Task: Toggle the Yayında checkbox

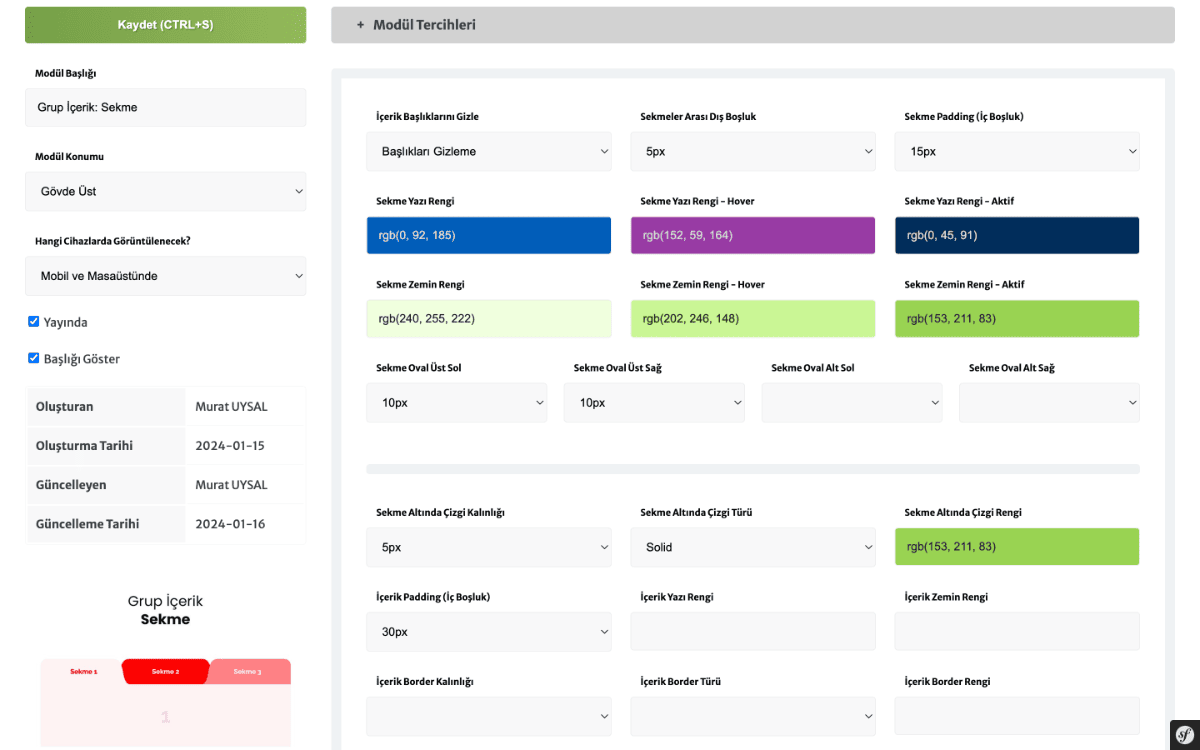Action: [34, 322]
